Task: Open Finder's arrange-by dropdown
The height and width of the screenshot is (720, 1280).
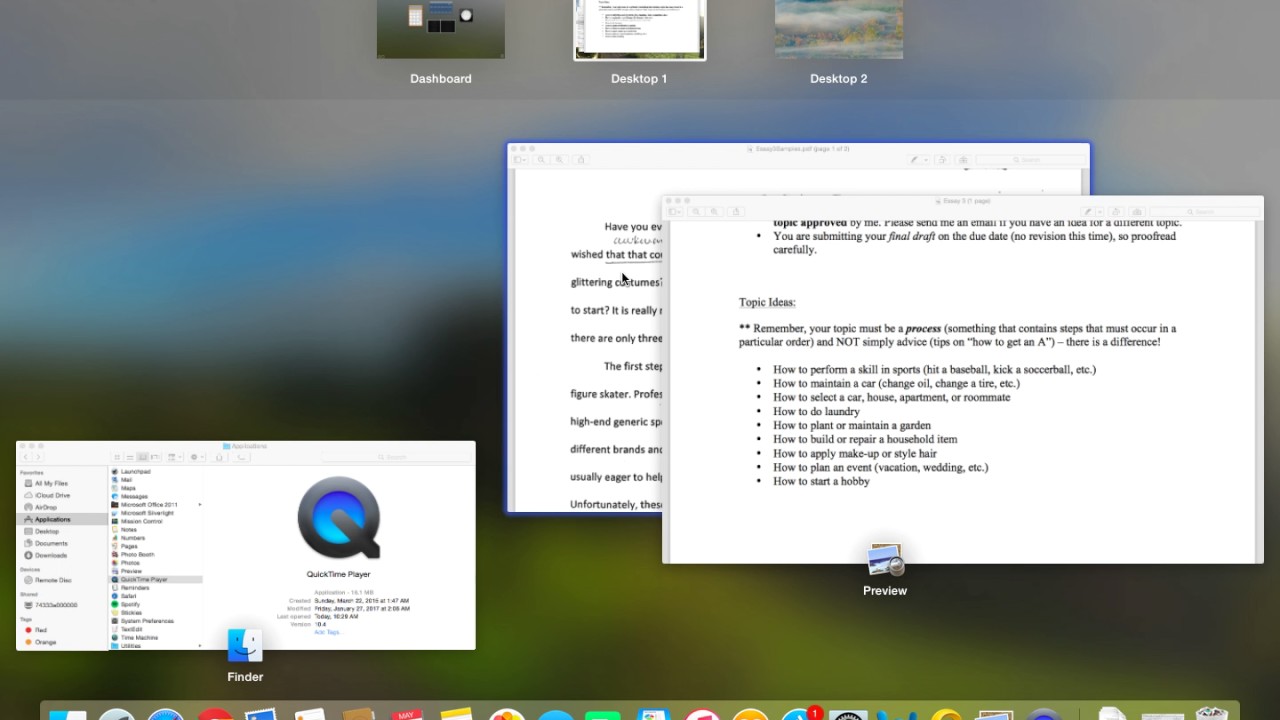Action: pyautogui.click(x=173, y=457)
